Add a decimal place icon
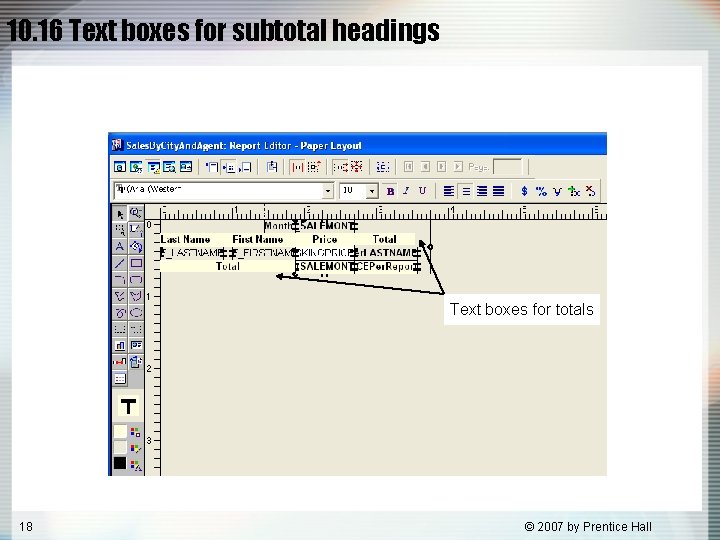This screenshot has width=720, height=540. (574, 191)
